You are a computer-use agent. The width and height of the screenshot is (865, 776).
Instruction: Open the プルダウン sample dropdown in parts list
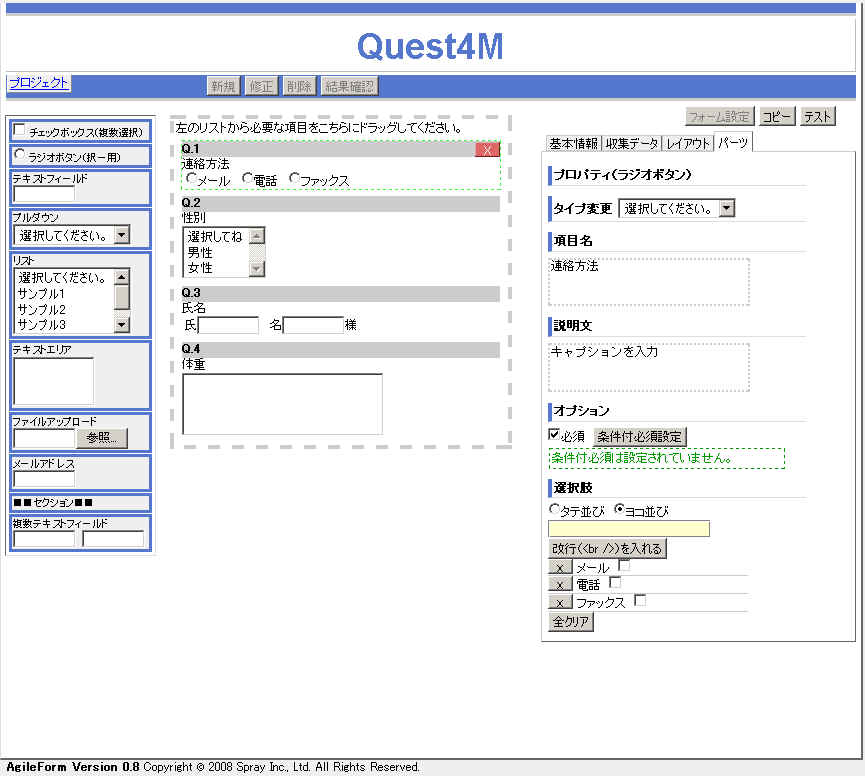(72, 235)
